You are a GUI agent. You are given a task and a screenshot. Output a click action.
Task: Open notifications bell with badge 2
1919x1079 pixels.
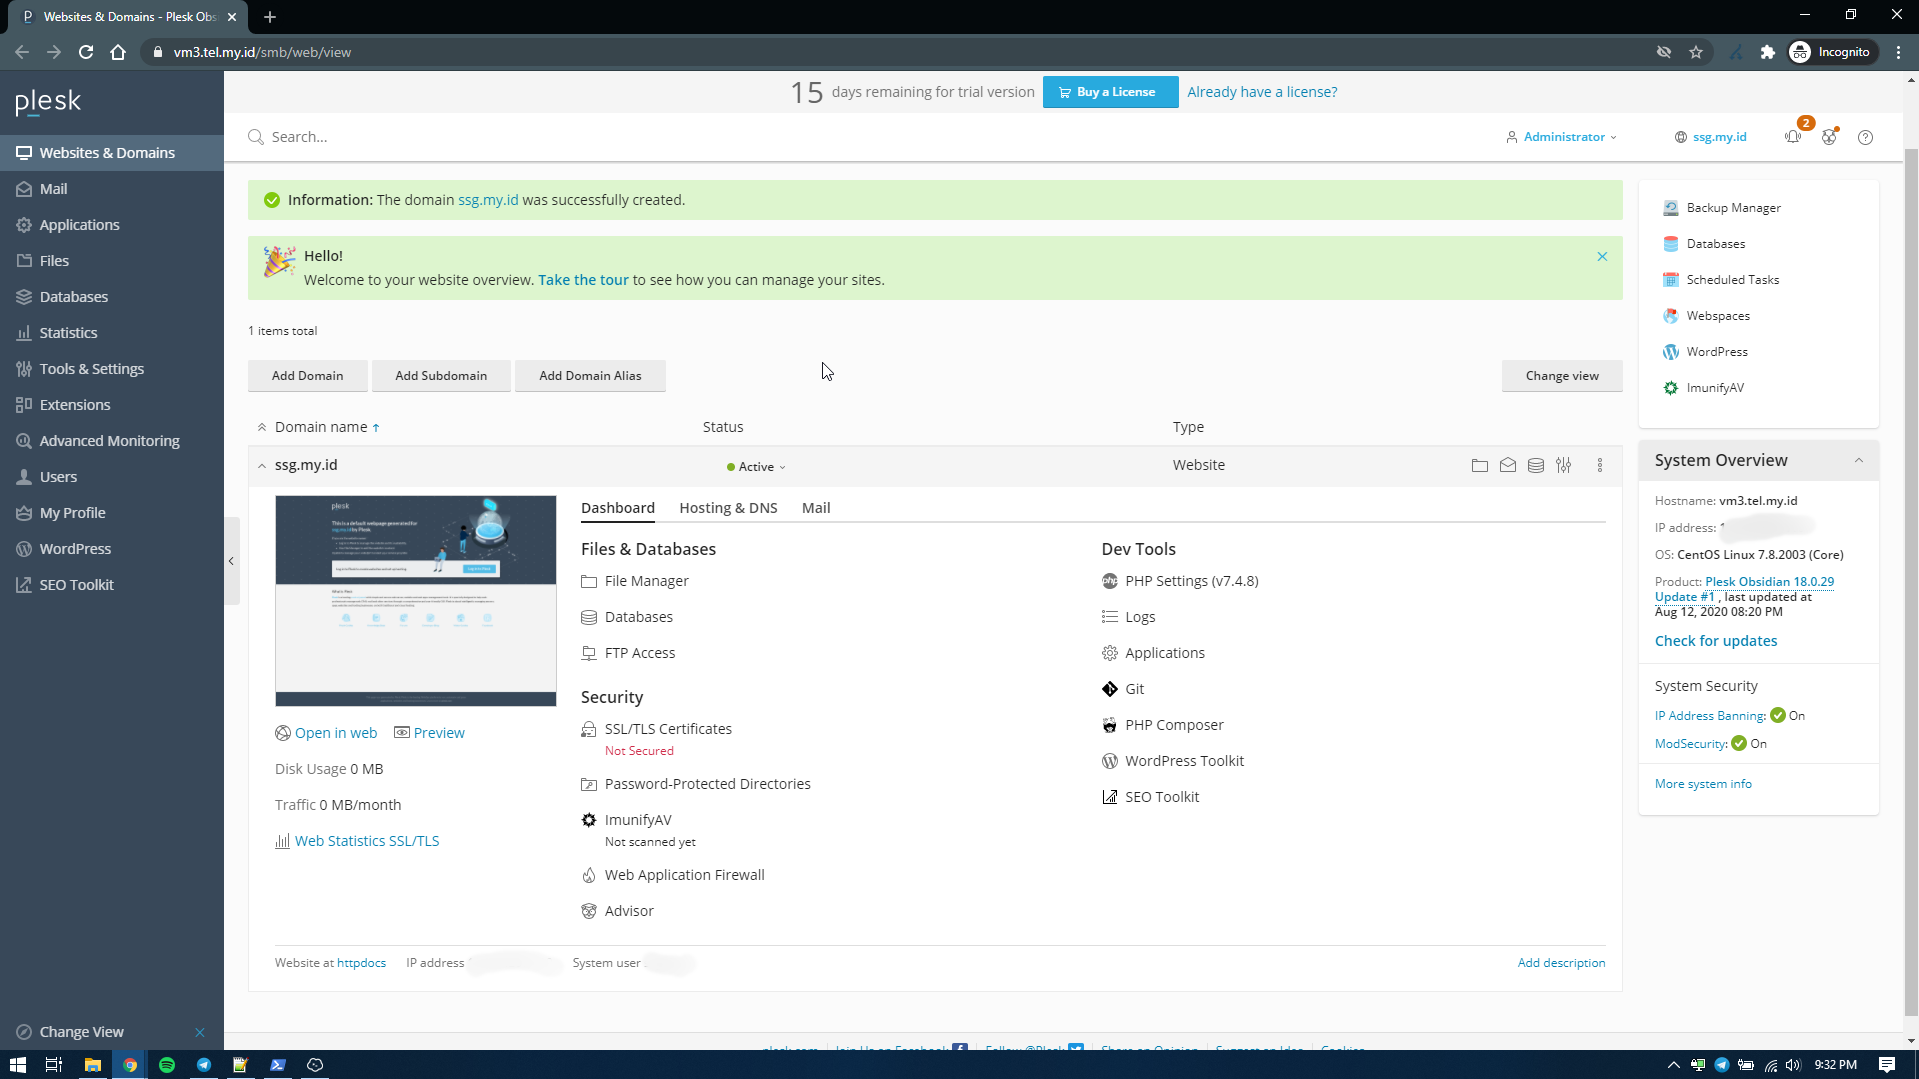pos(1793,137)
